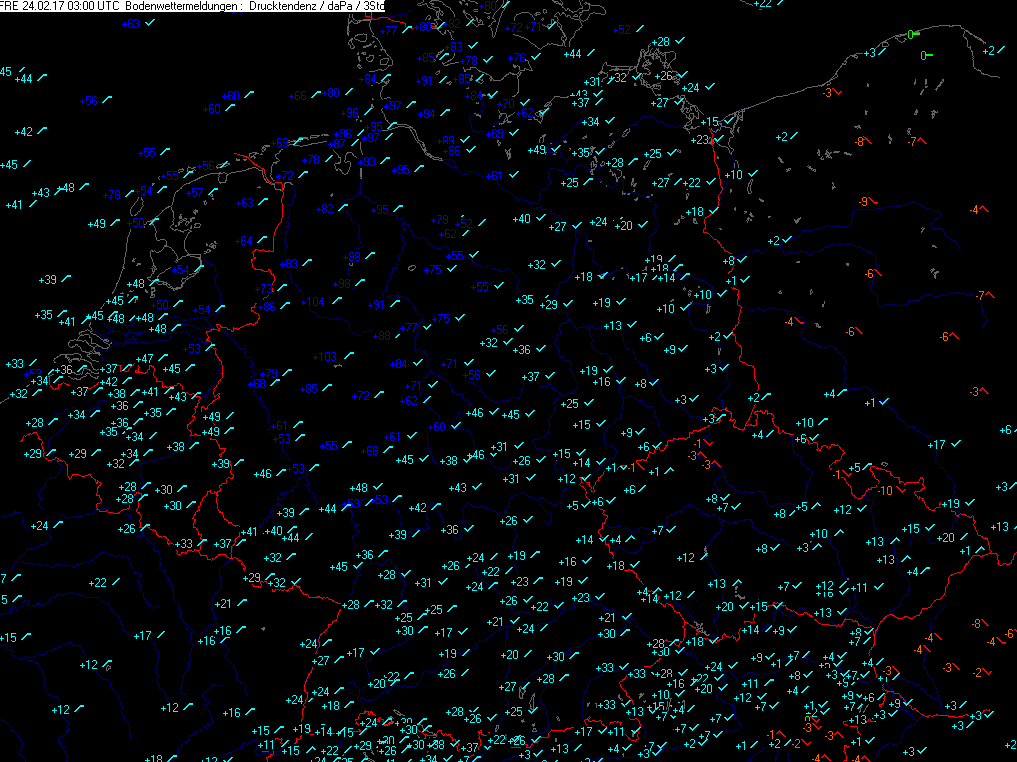1017x762 pixels.
Task: Click the +73 station reading
Action: pyautogui.click(x=264, y=288)
